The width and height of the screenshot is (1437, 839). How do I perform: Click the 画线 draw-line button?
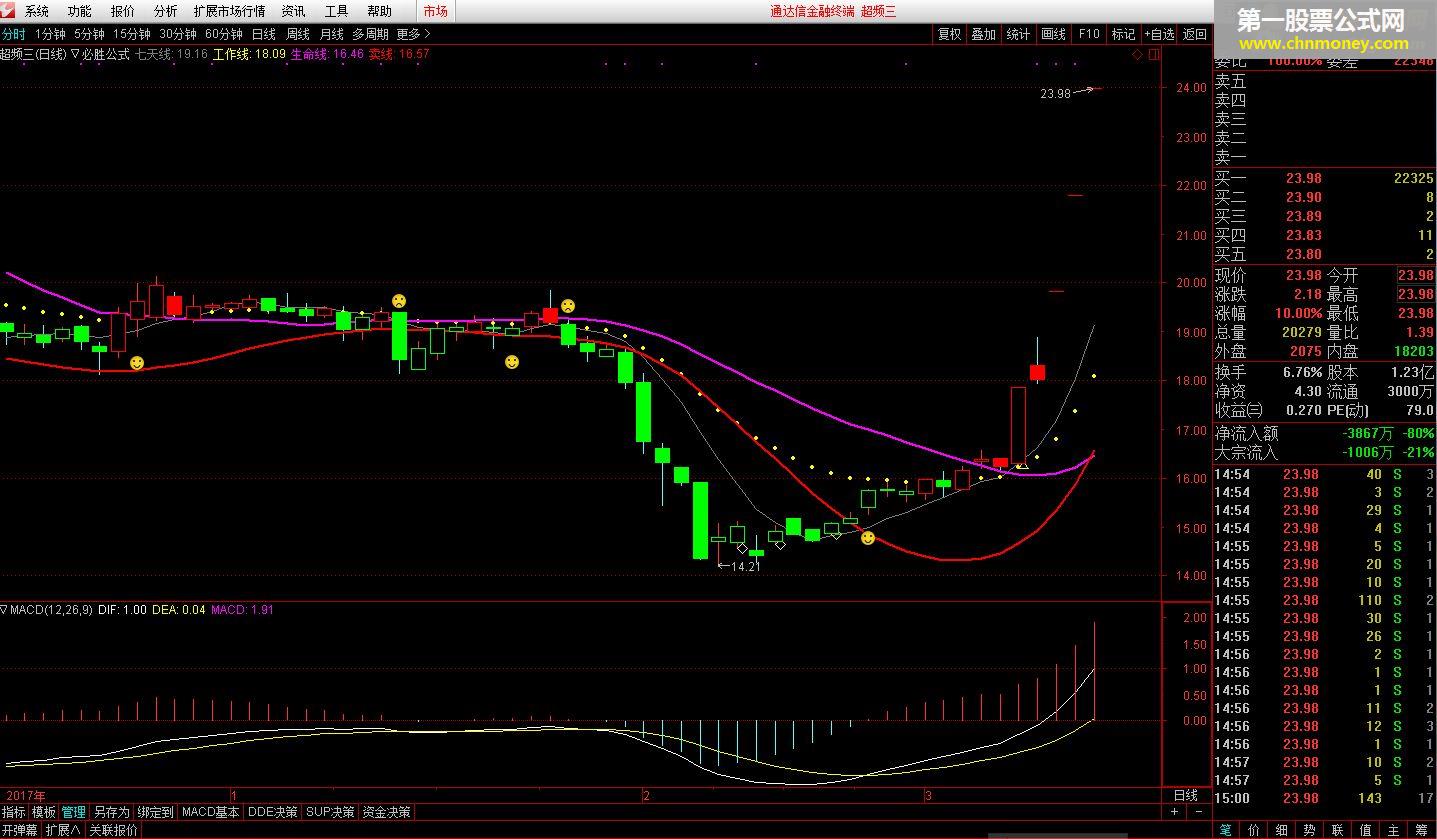1053,34
